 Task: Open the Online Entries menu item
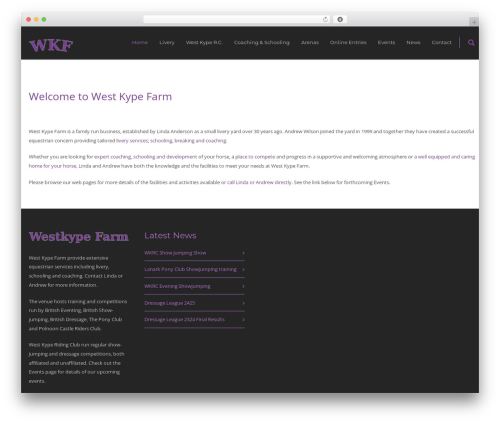(348, 42)
